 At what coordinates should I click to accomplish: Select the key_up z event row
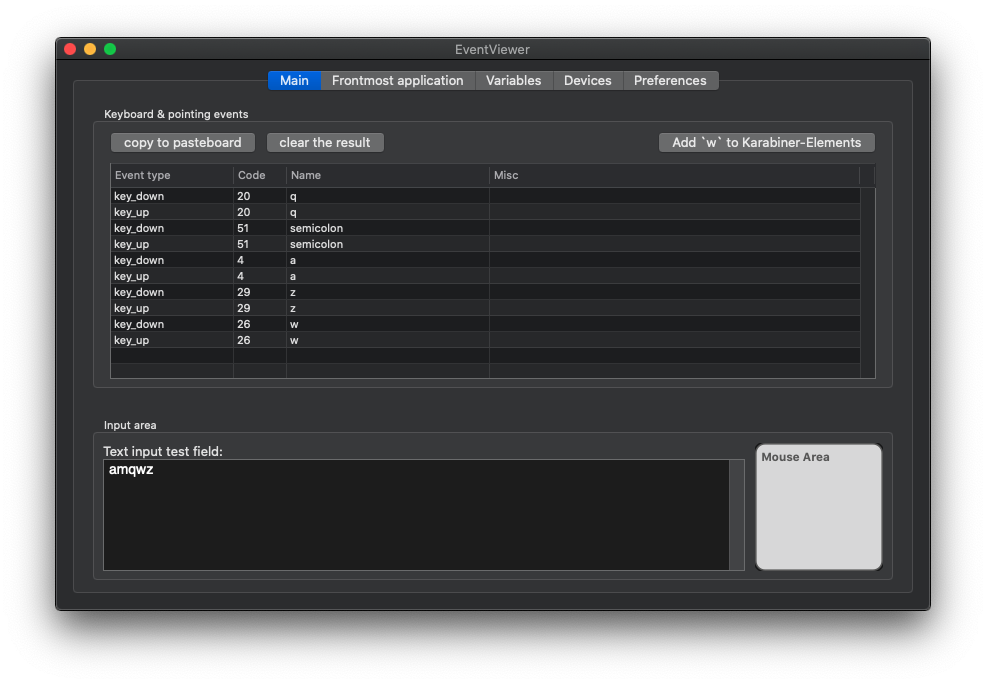point(485,309)
